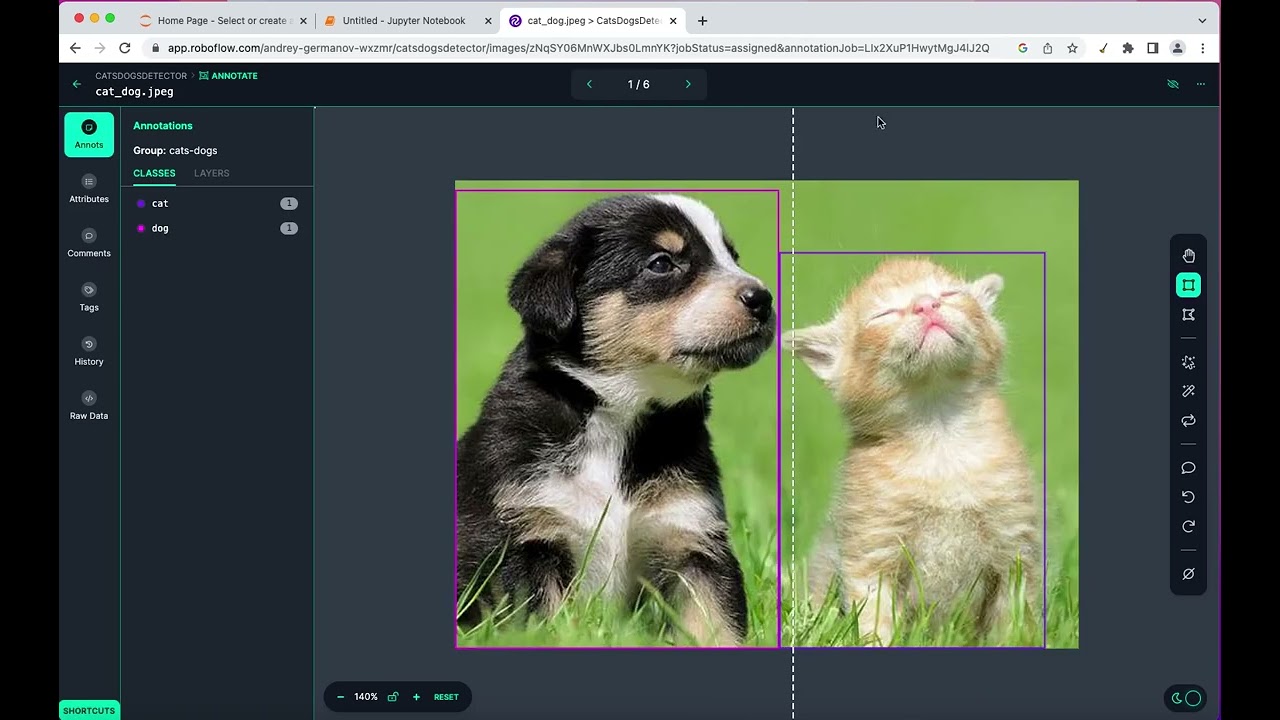Image resolution: width=1280 pixels, height=720 pixels.
Task: Redo the last undone action
Action: tap(1189, 526)
